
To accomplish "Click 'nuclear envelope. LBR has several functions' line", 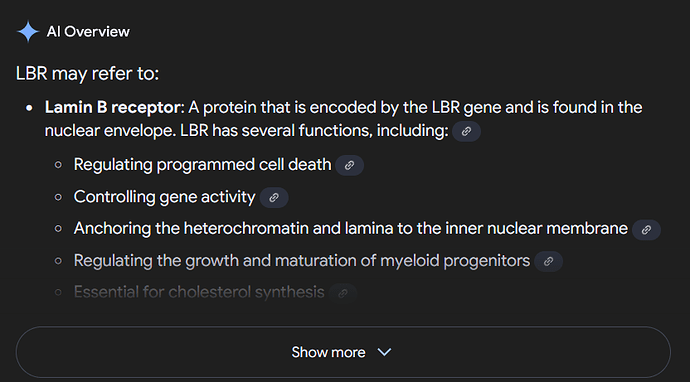I will 246,131.
